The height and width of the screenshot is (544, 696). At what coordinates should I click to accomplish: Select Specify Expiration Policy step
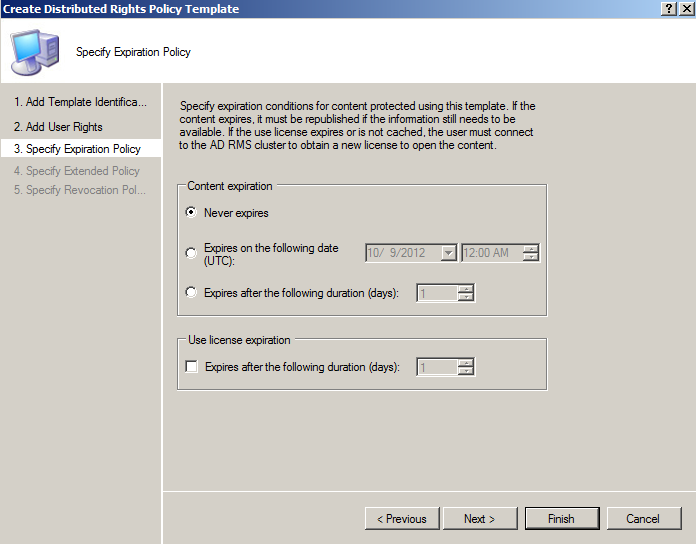click(x=77, y=149)
